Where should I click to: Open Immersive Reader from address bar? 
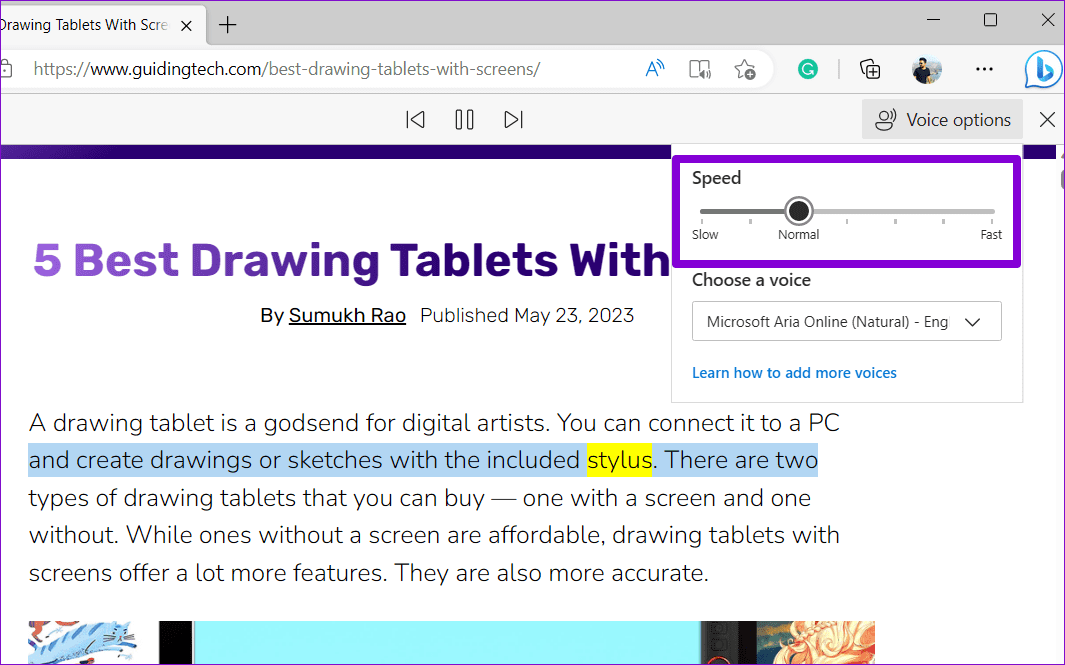(700, 69)
